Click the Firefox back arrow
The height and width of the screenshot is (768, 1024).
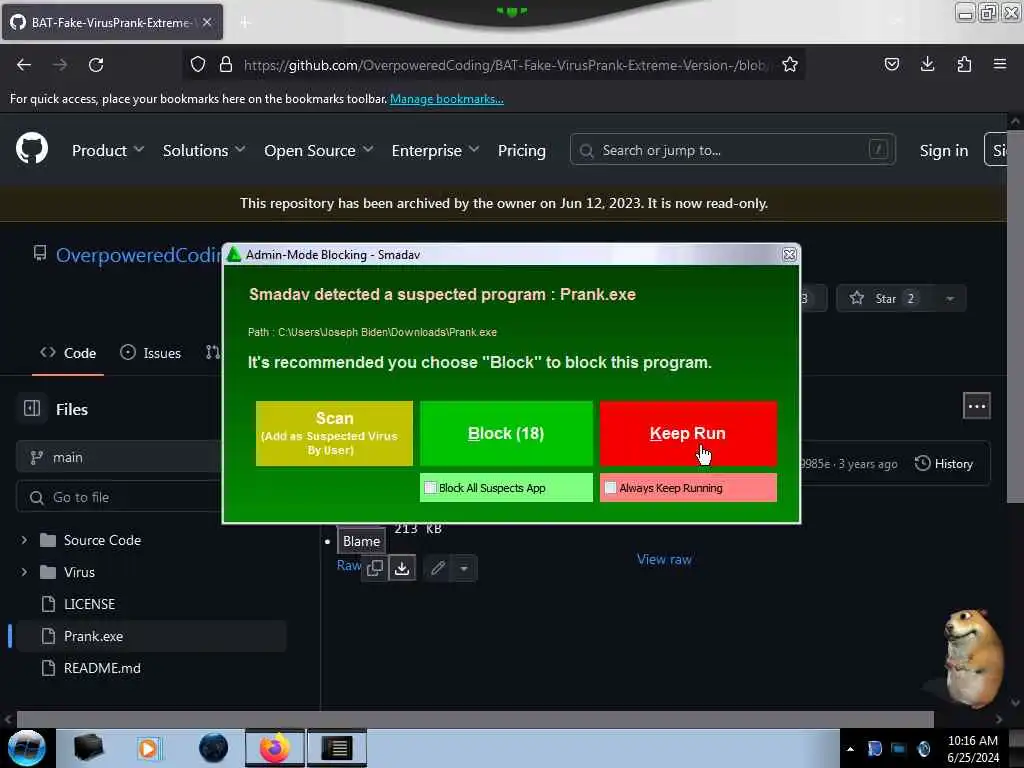(24, 65)
